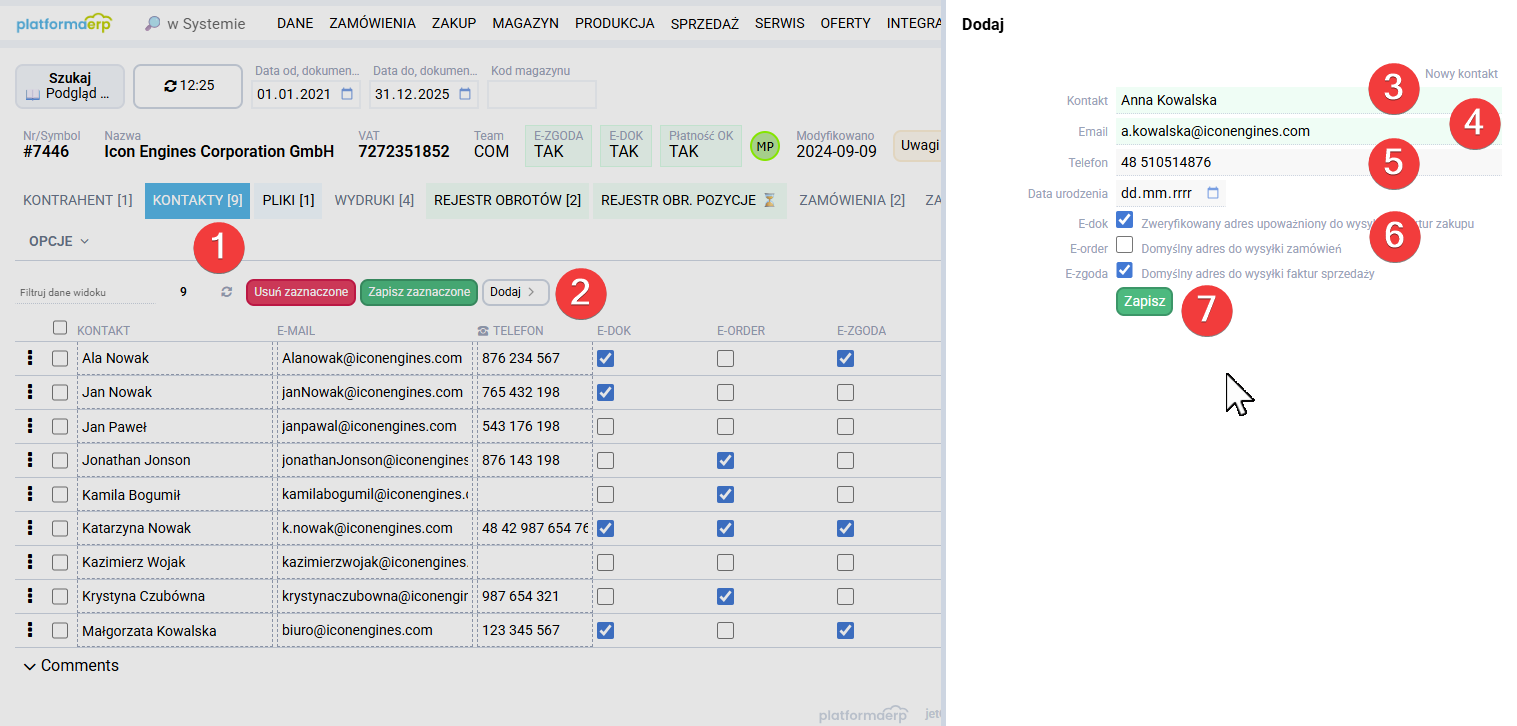This screenshot has height=726, width=1517.
Task: Click the platformaerp logo
Action: tap(63, 22)
